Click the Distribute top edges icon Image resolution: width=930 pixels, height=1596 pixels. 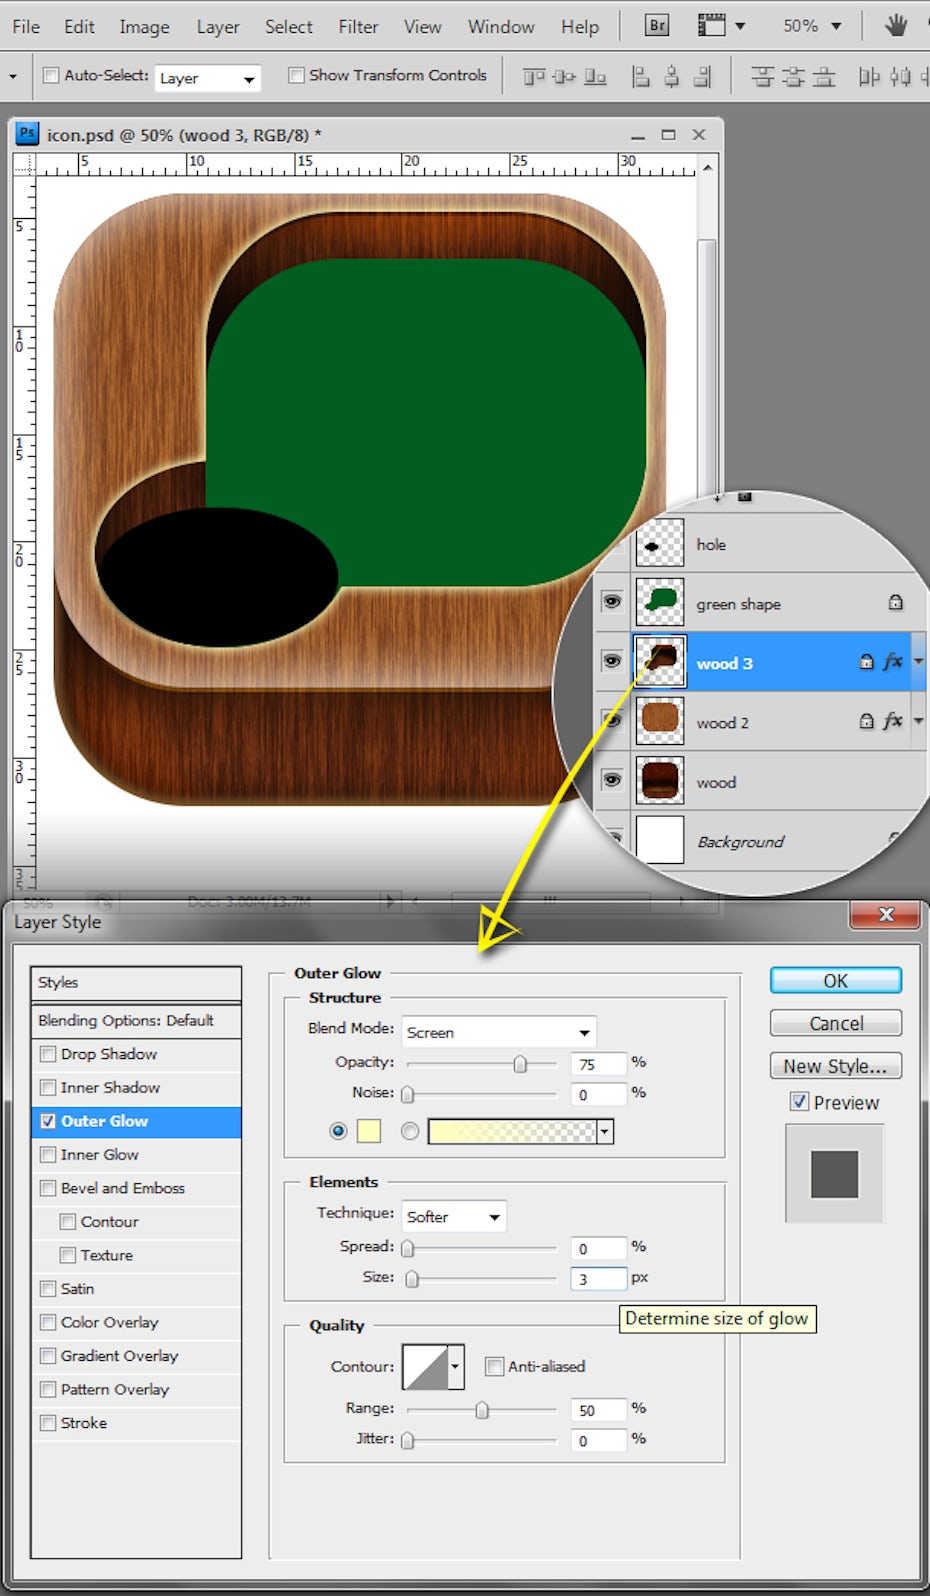point(762,76)
